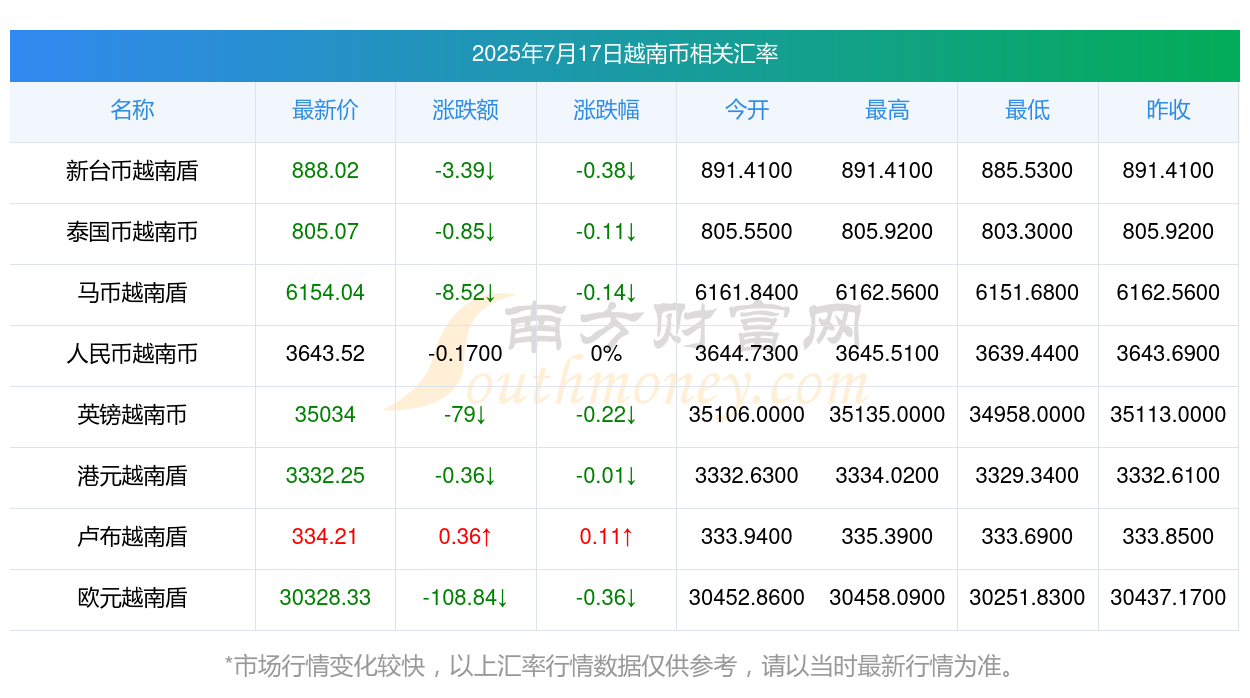
Task: Select the 今开 column header
Action: [x=747, y=110]
